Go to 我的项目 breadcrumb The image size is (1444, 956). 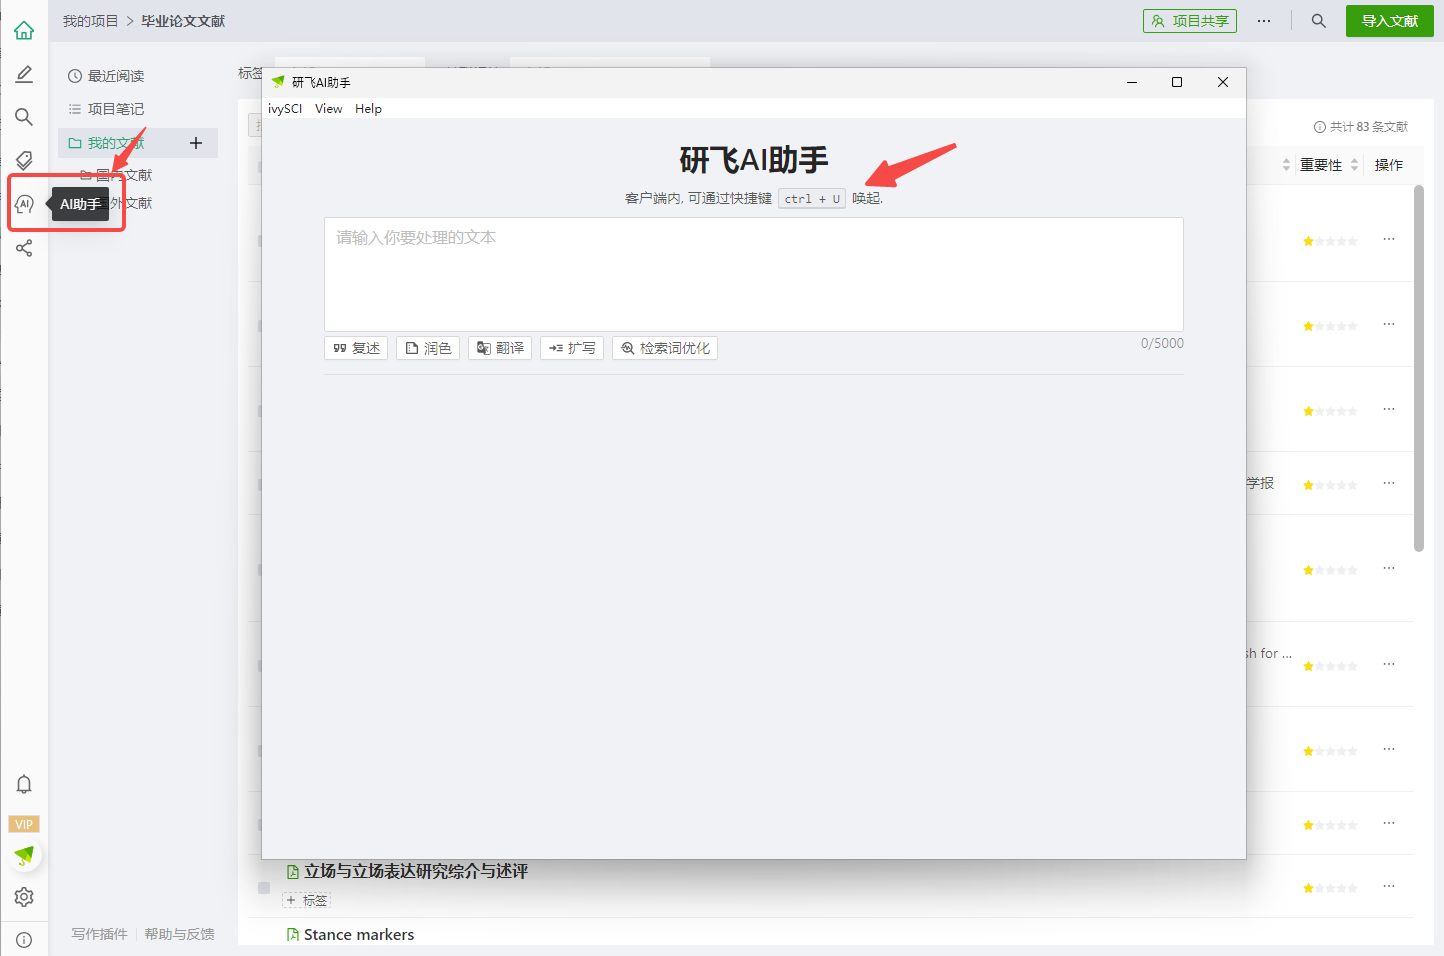click(x=90, y=21)
